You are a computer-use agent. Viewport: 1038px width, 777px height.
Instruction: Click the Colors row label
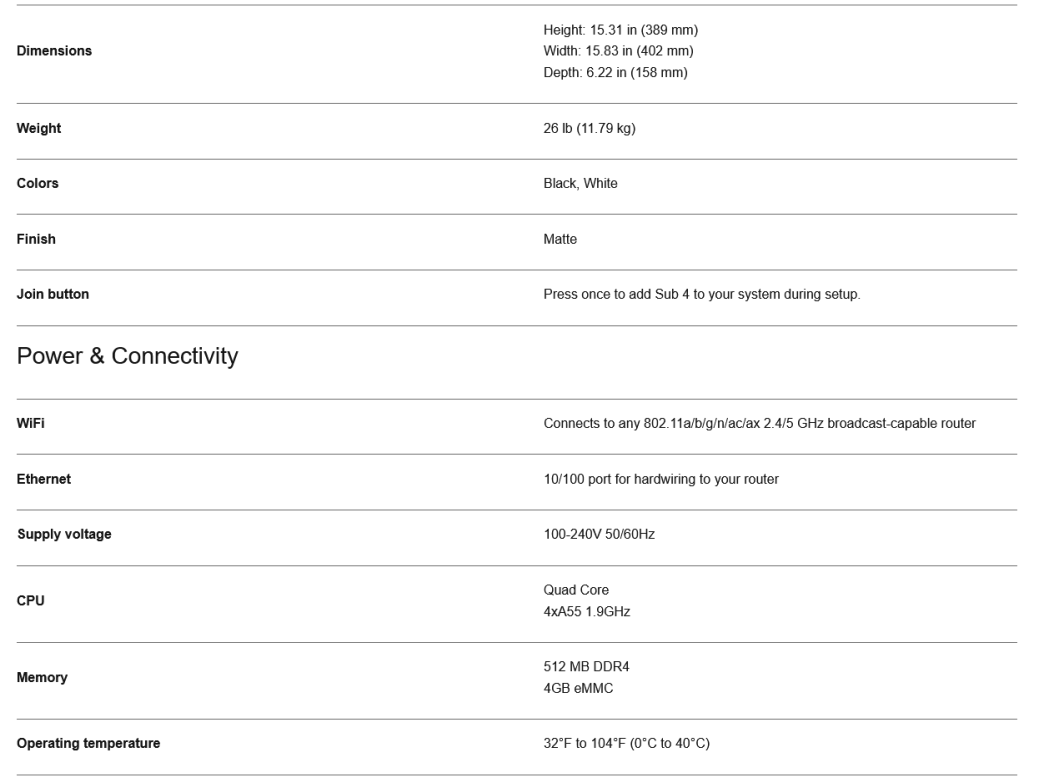(x=38, y=184)
